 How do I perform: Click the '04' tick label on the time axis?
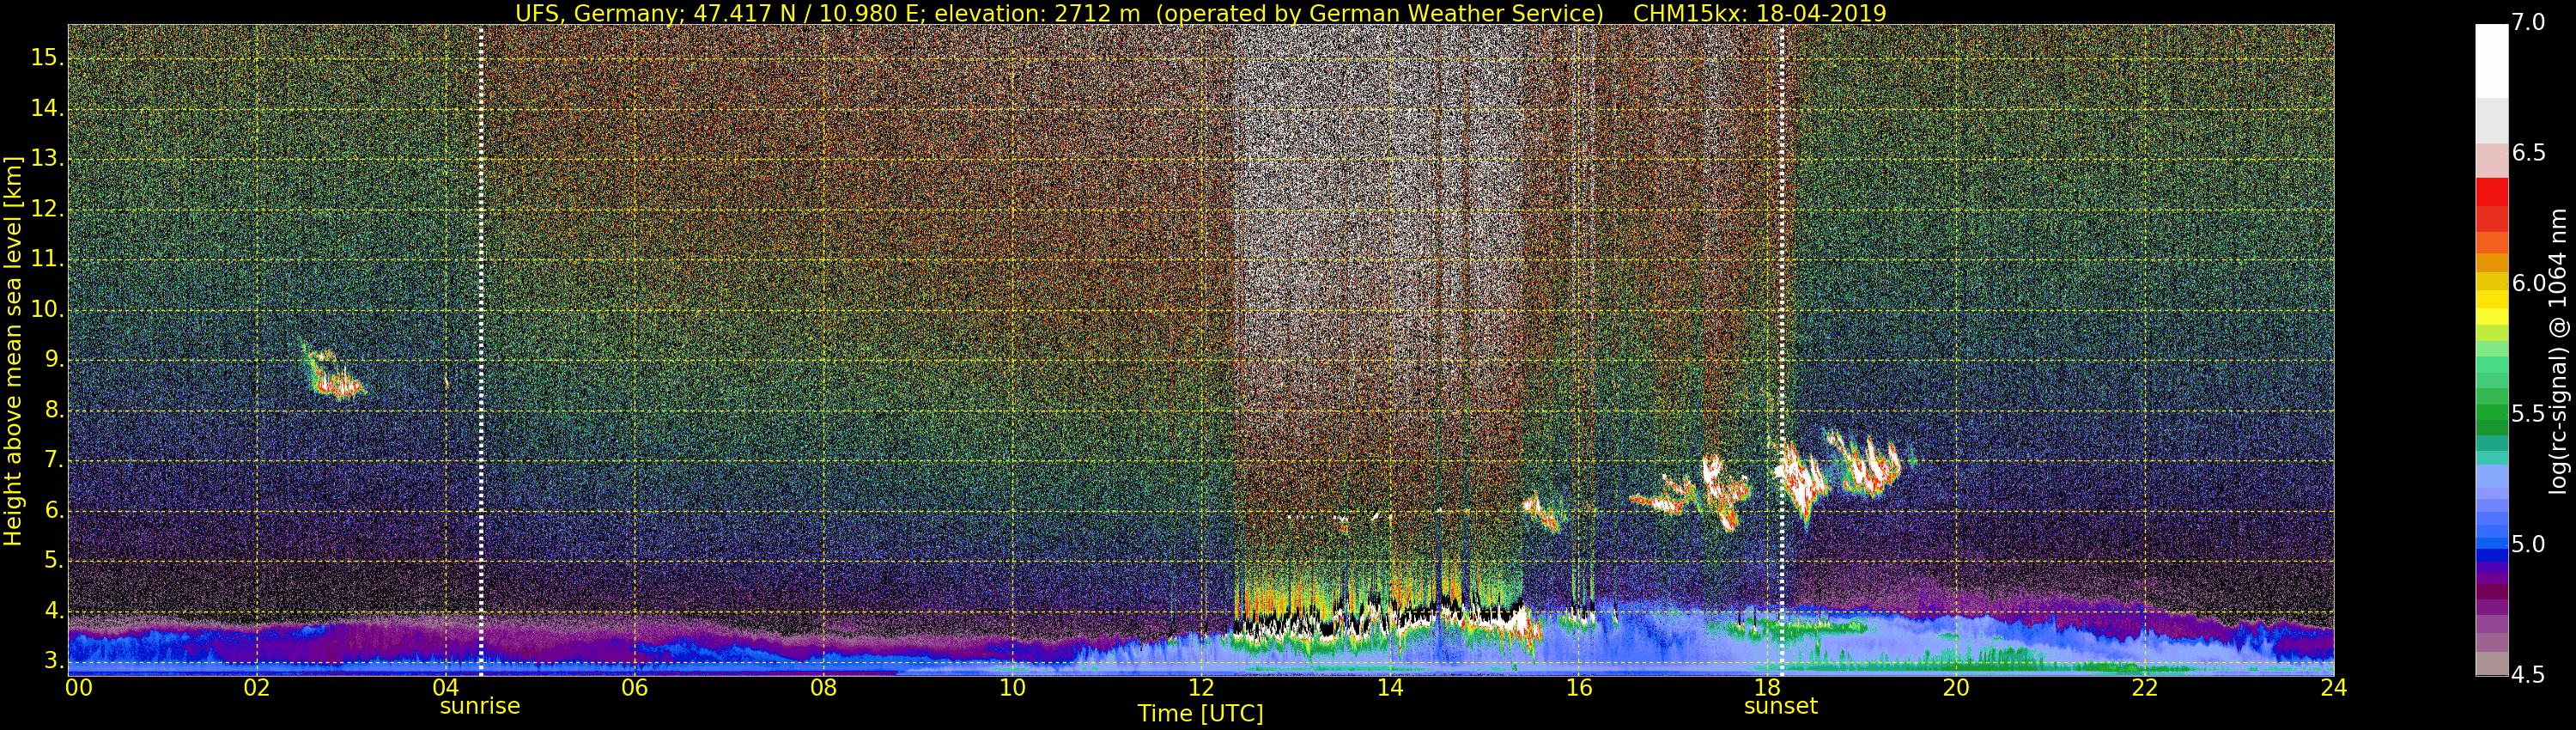coord(445,687)
